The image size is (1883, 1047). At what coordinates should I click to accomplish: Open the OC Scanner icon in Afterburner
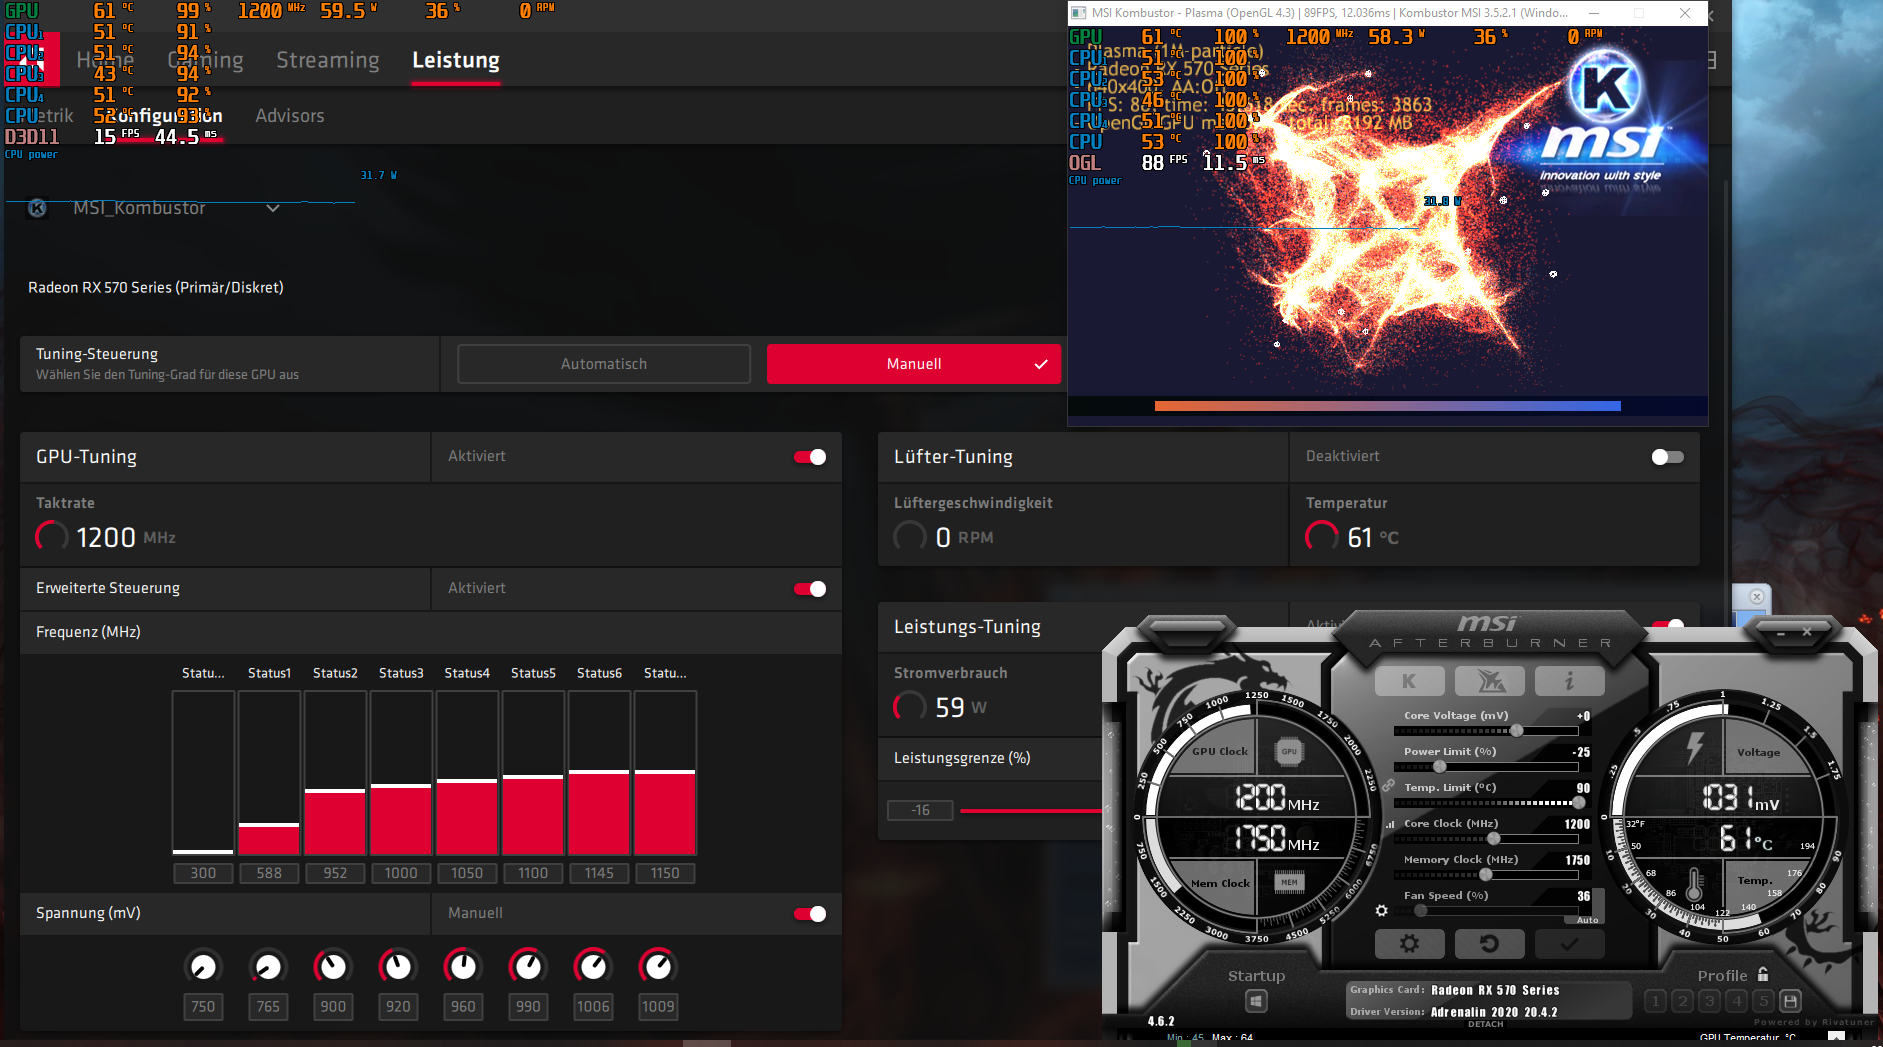click(1489, 681)
